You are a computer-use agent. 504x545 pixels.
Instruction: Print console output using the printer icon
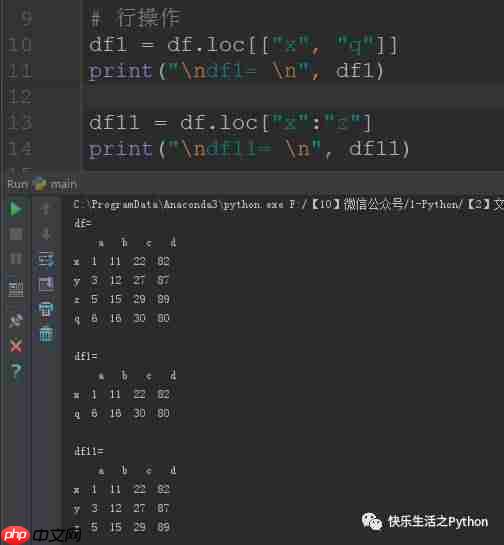coord(46,309)
